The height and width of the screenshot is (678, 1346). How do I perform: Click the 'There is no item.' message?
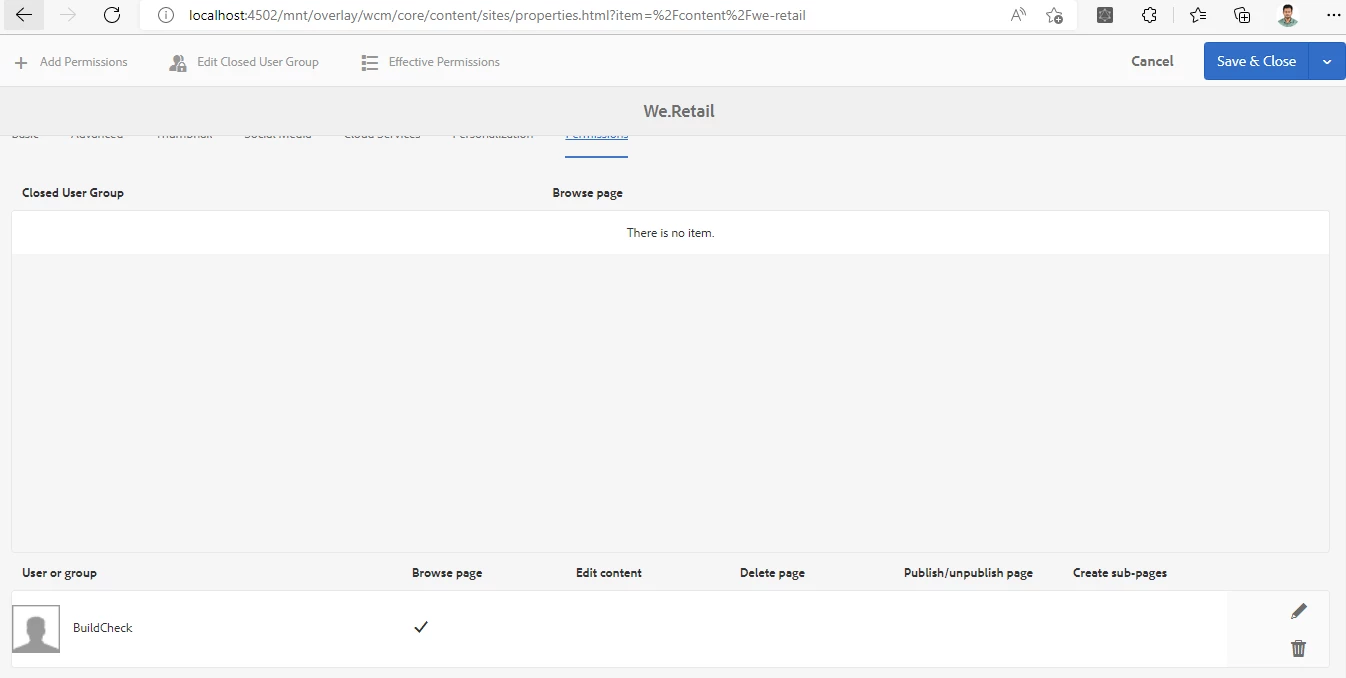click(x=670, y=233)
